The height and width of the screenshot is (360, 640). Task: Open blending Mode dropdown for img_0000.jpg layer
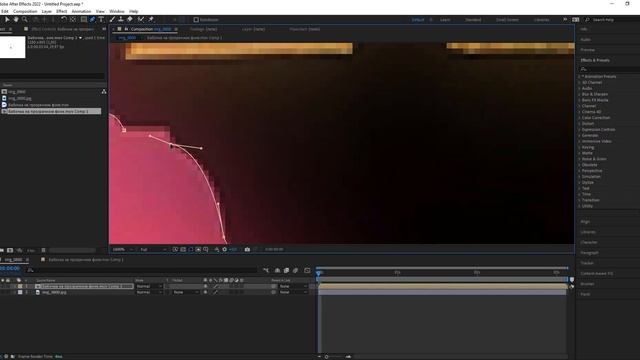click(149, 292)
